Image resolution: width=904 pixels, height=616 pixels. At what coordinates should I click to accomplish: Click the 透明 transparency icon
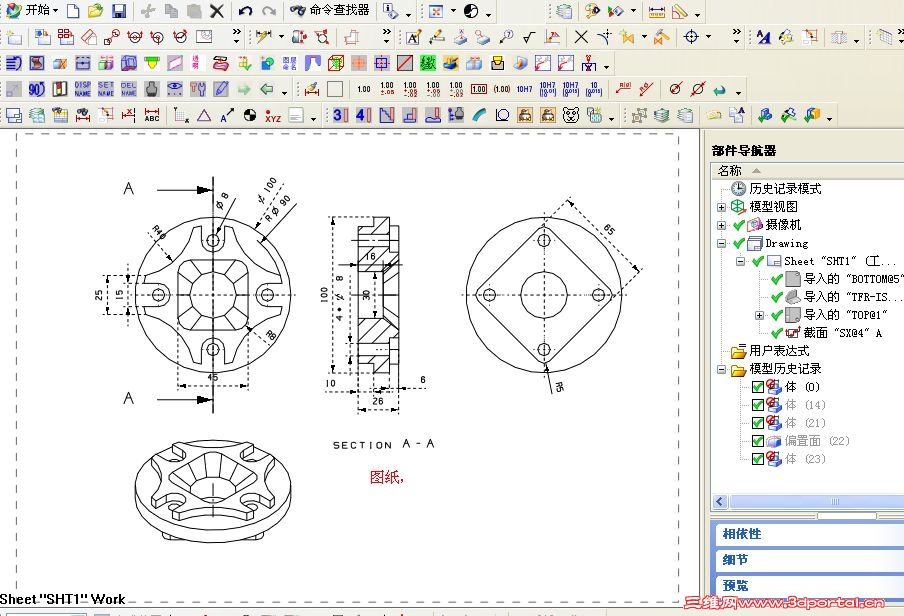197,63
